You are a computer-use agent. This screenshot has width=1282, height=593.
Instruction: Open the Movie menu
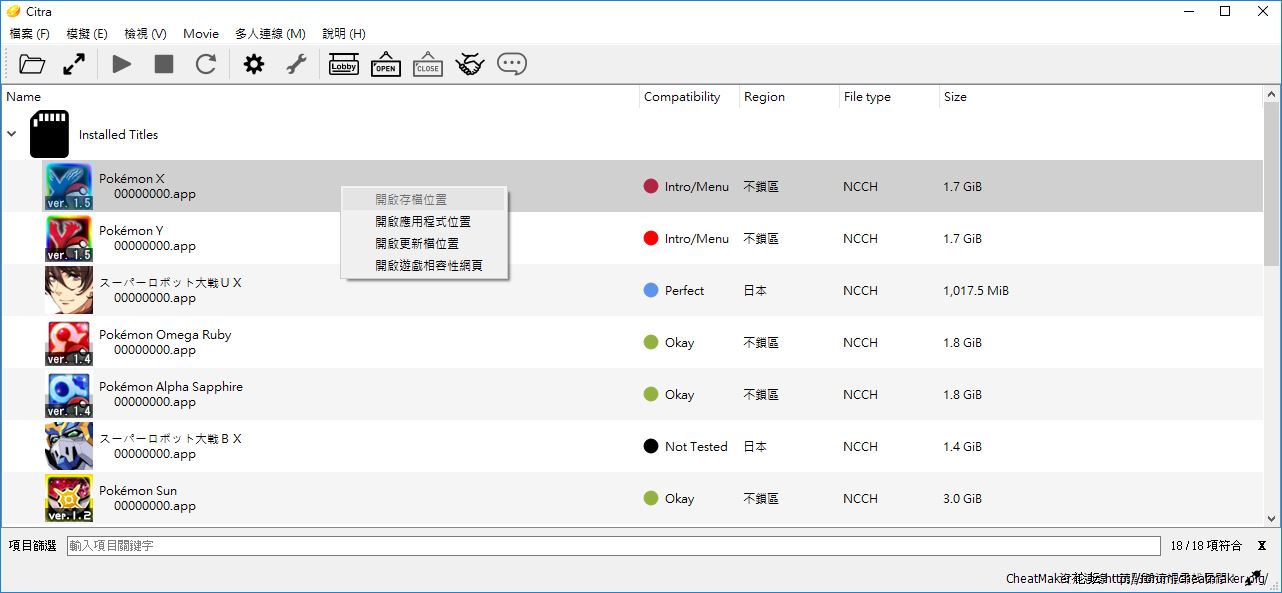coord(201,34)
